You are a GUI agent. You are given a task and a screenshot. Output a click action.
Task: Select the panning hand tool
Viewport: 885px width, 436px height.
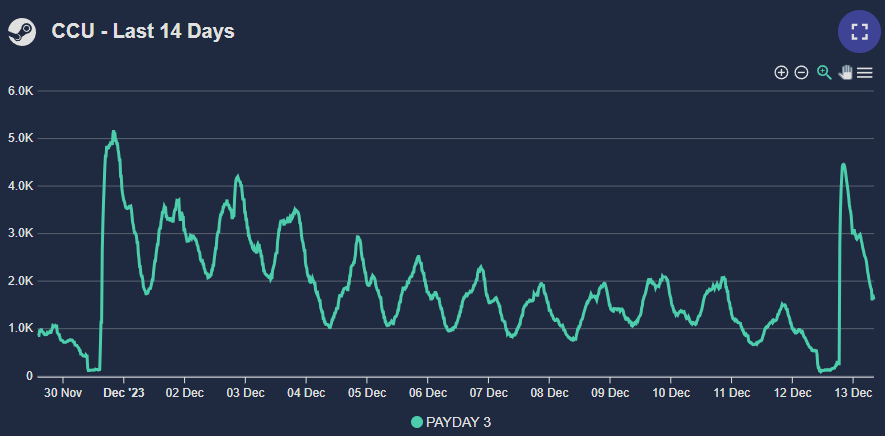coord(845,73)
